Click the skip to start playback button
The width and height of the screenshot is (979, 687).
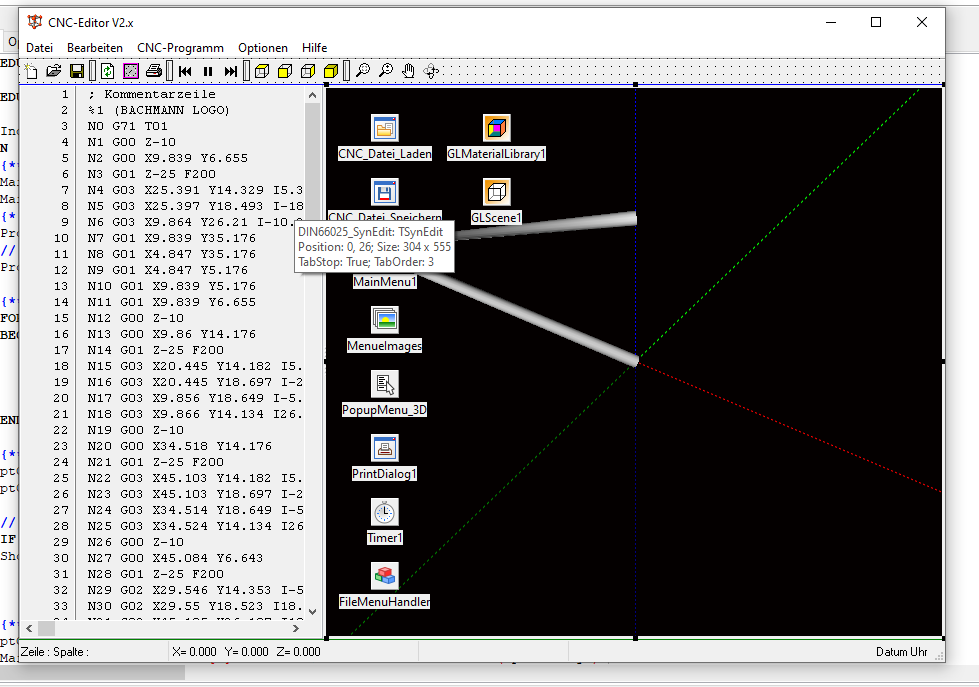[185, 71]
